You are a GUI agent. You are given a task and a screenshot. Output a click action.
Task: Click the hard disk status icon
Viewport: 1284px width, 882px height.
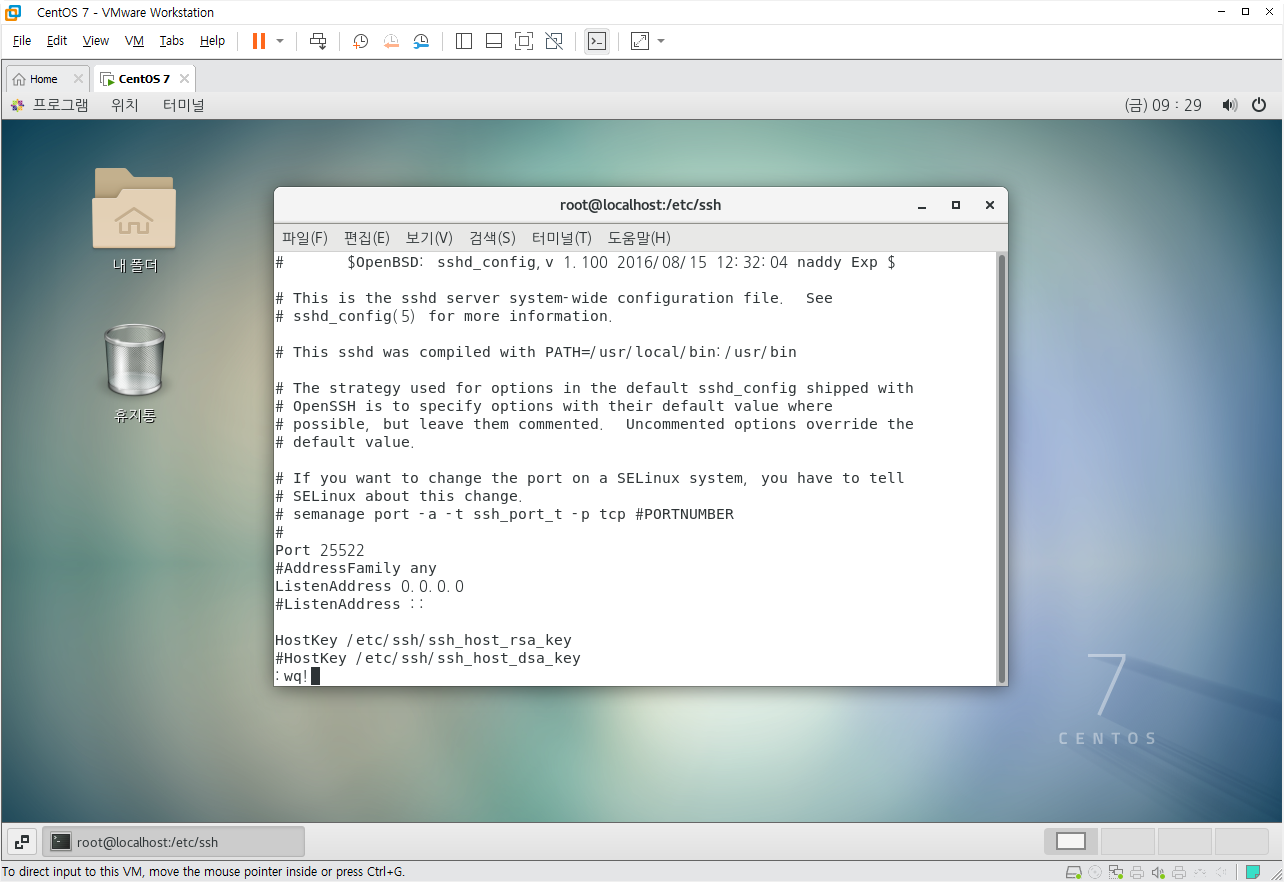1073,872
